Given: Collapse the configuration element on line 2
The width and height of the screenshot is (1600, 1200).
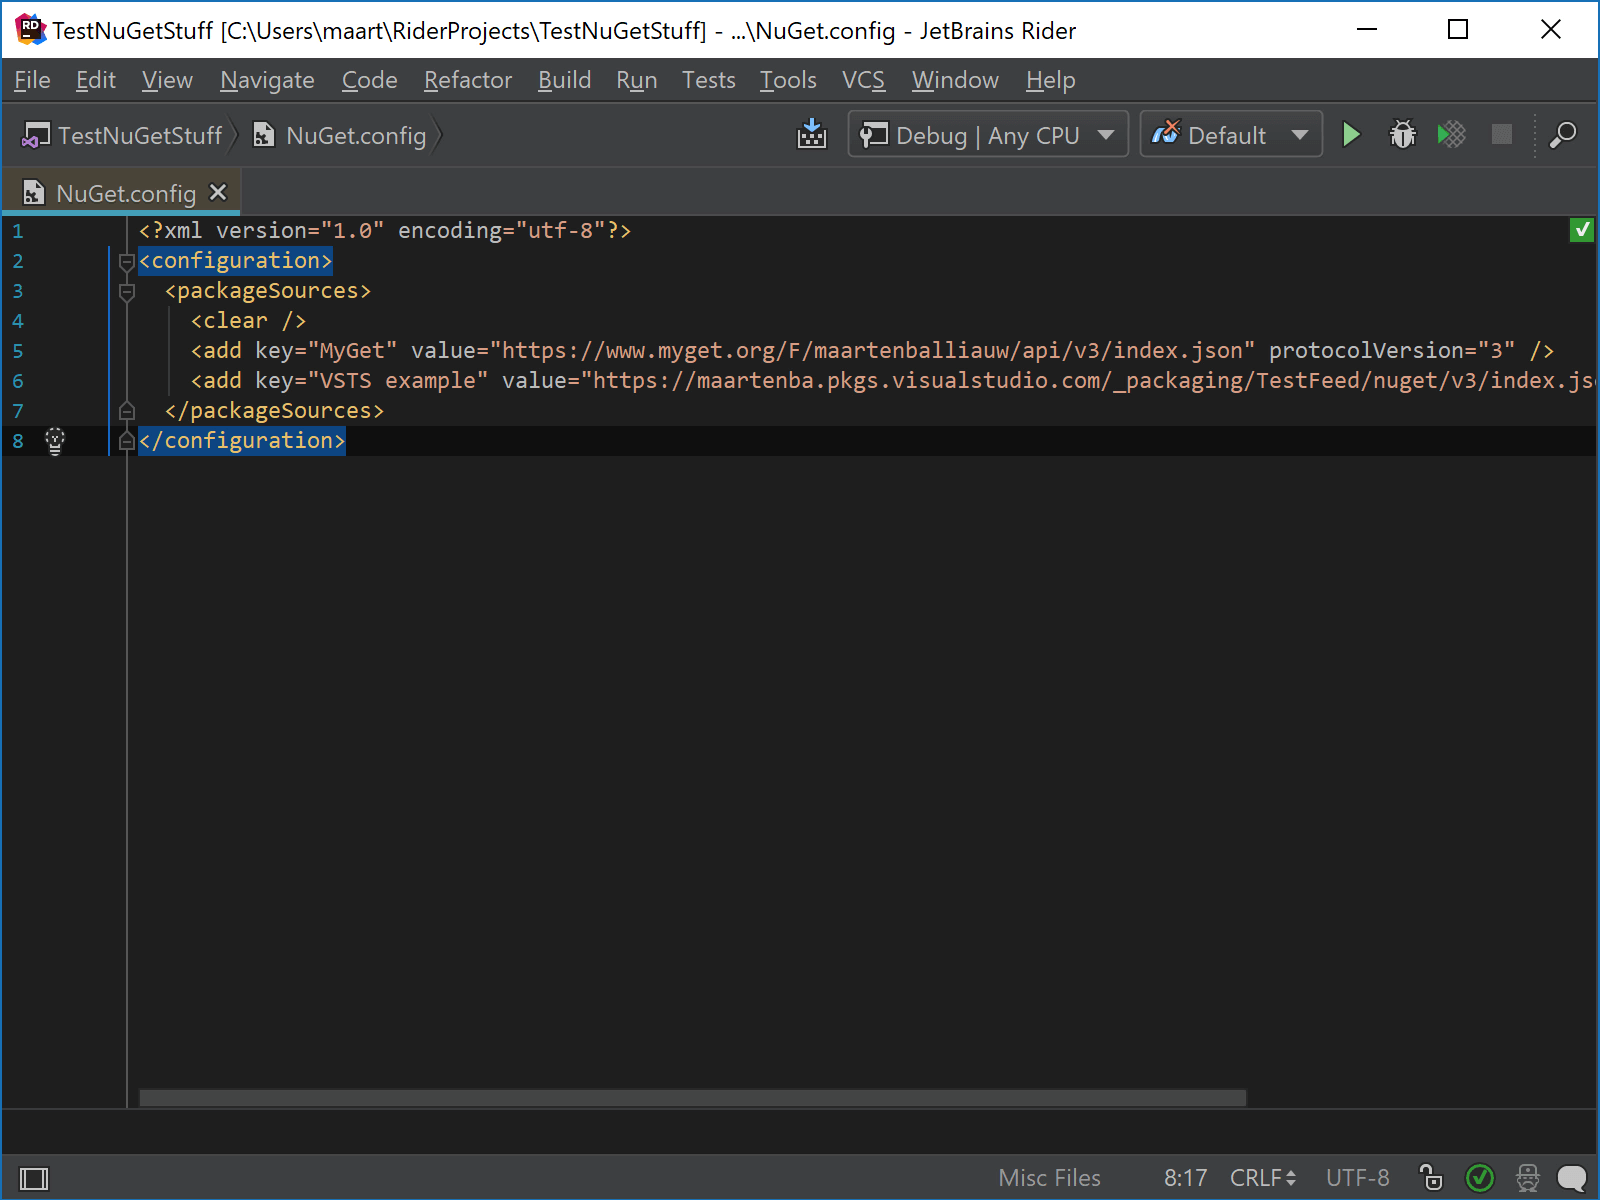Looking at the screenshot, I should coord(127,262).
